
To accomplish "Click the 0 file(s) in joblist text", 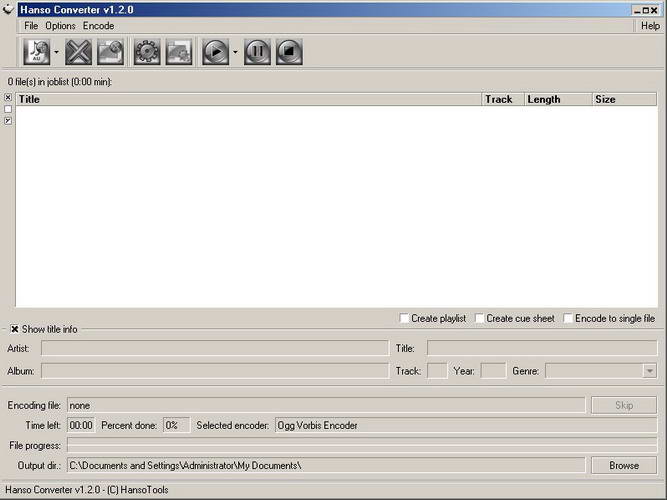I will point(60,82).
